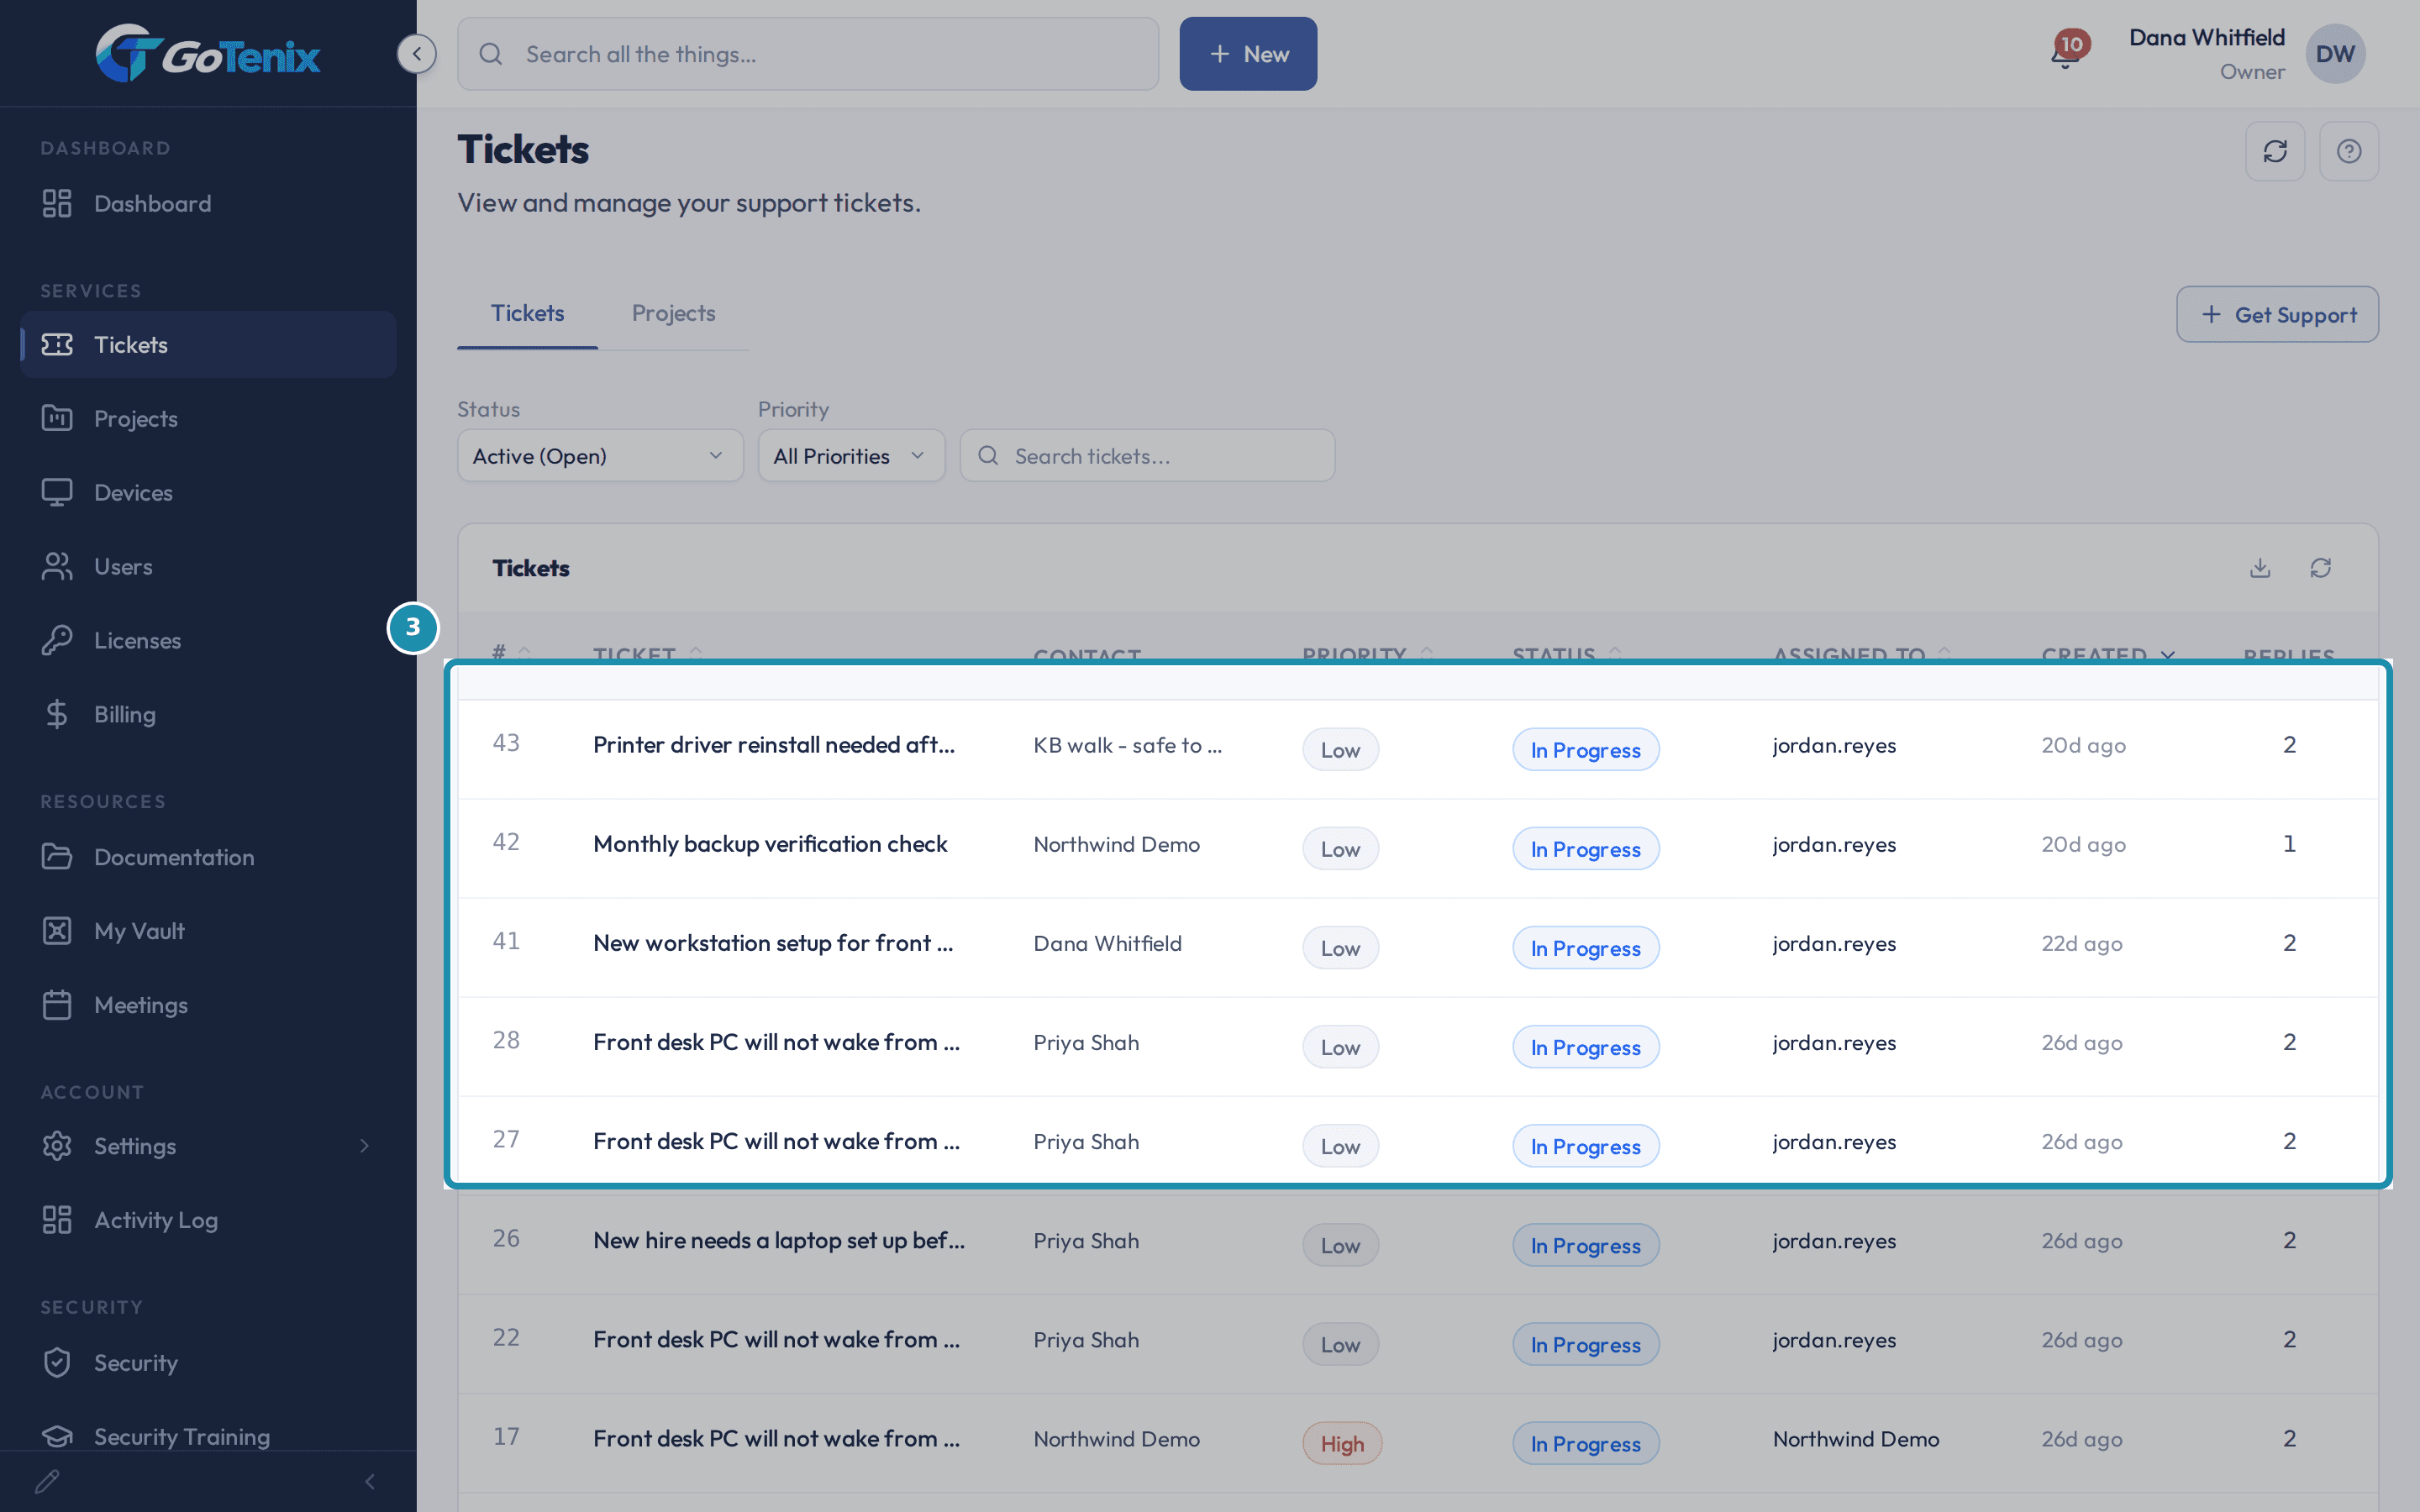Click ticket number 22
Image resolution: width=2420 pixels, height=1512 pixels.
point(506,1337)
